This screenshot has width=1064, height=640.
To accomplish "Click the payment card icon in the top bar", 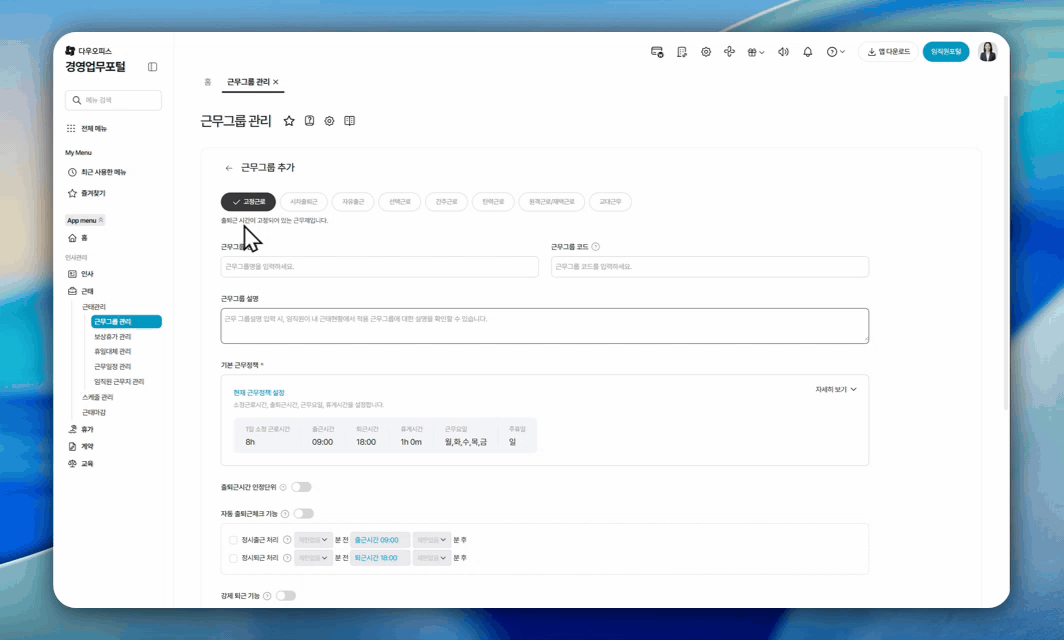I will [657, 52].
